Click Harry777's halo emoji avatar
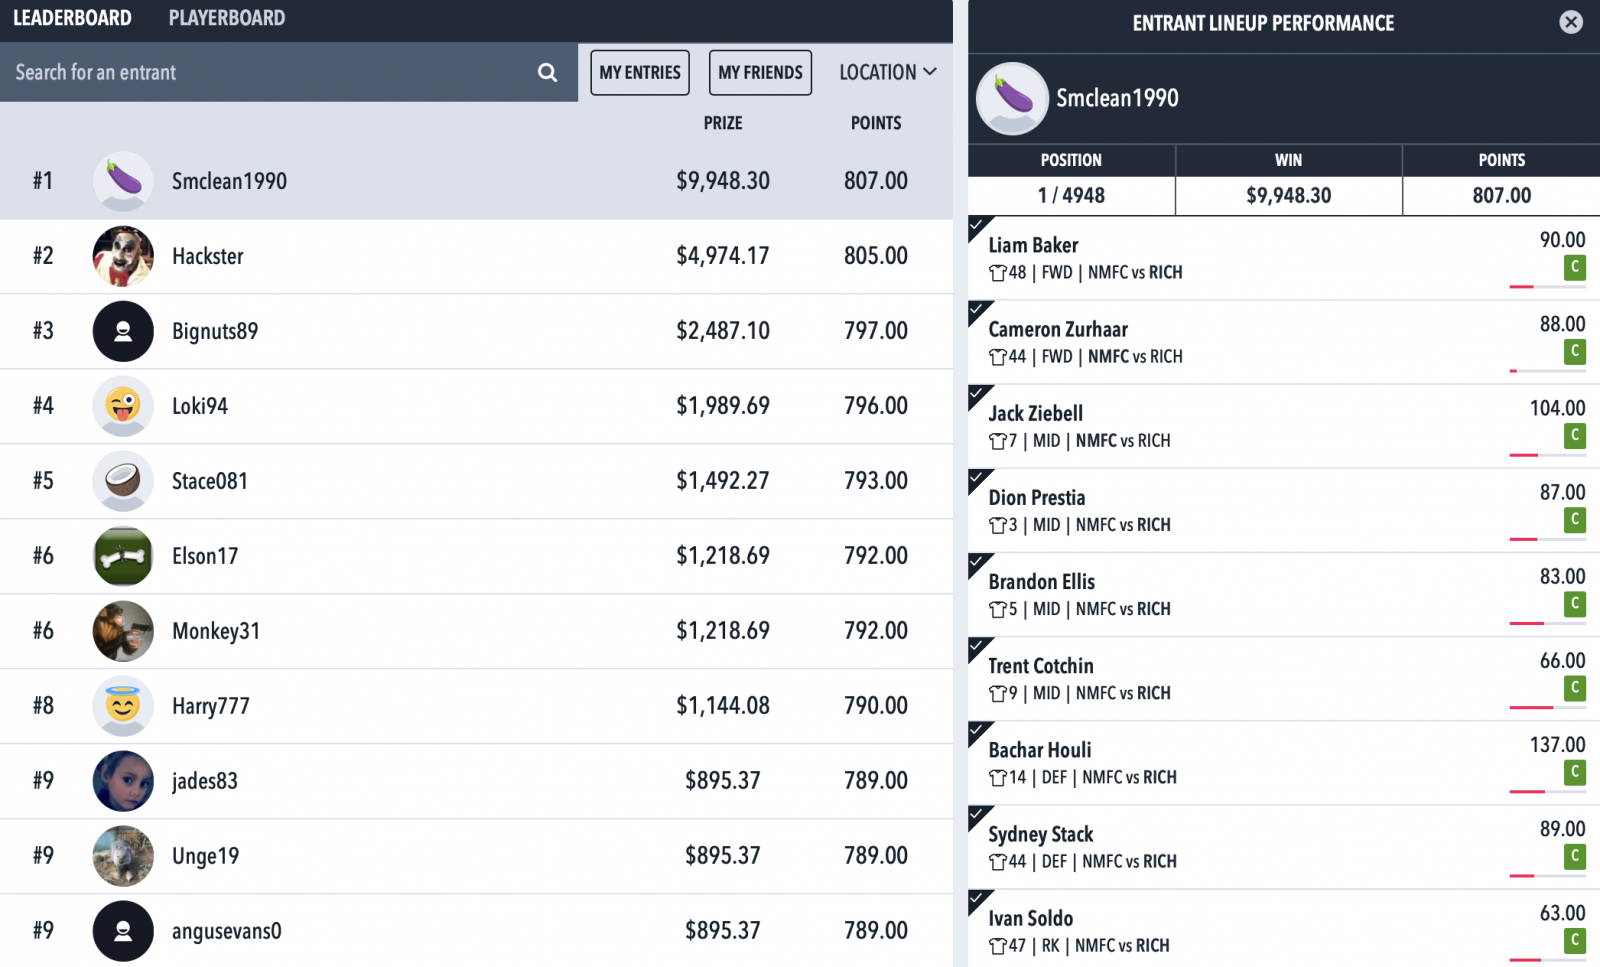This screenshot has height=967, width=1600. (123, 706)
